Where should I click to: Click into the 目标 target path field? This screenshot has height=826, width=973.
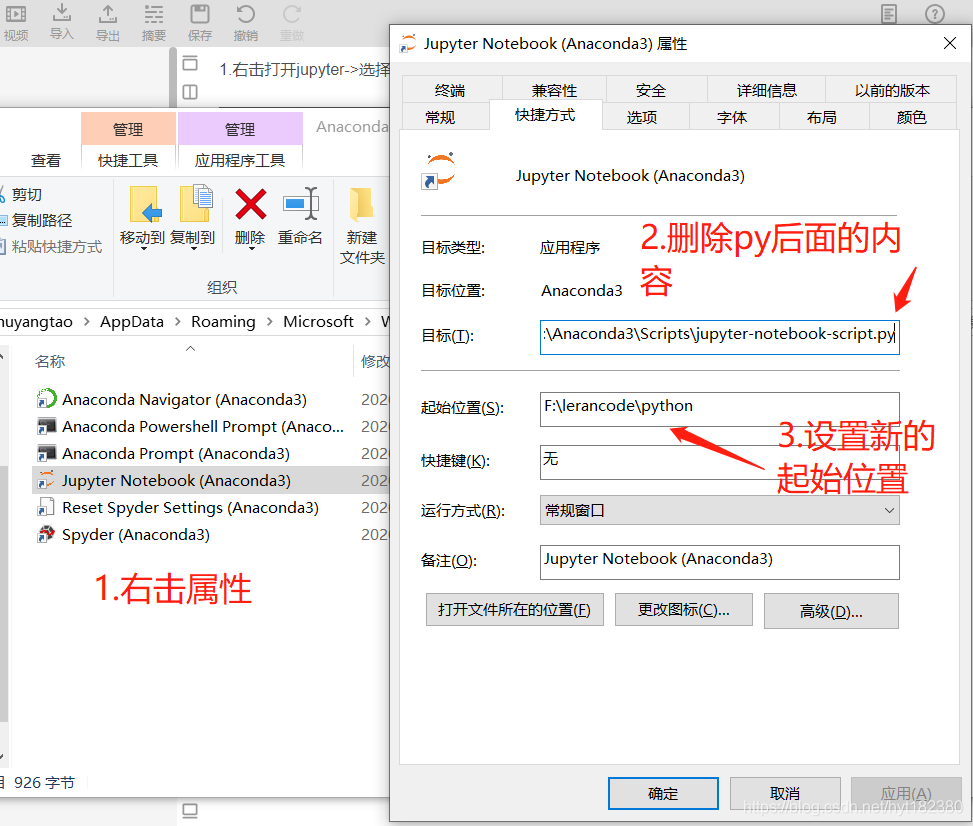coord(719,337)
